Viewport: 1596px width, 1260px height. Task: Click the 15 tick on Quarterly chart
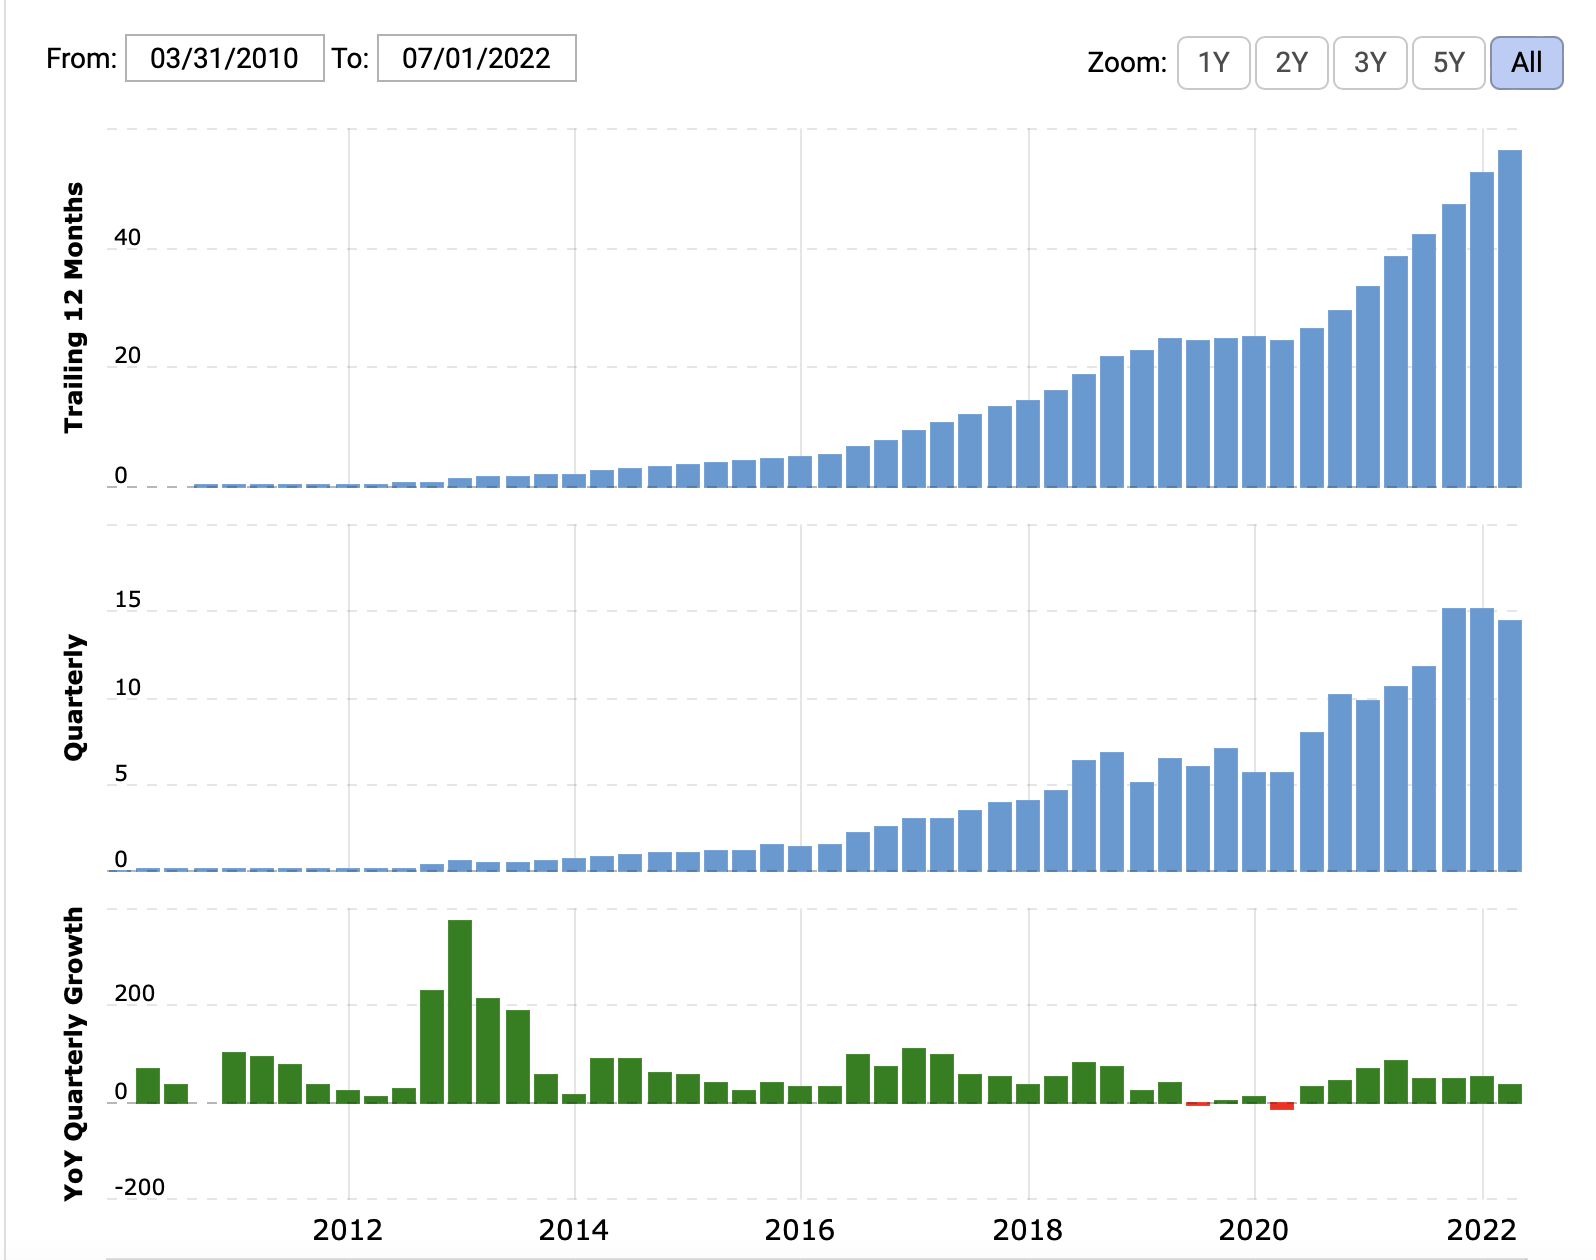[x=128, y=600]
